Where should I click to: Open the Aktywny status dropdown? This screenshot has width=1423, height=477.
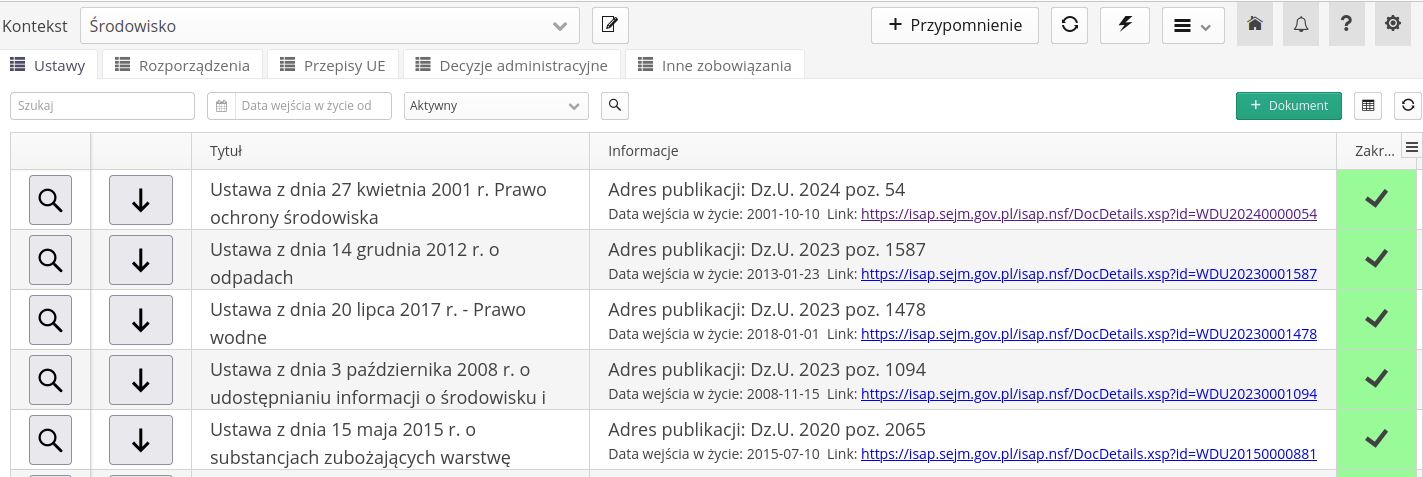click(x=496, y=106)
